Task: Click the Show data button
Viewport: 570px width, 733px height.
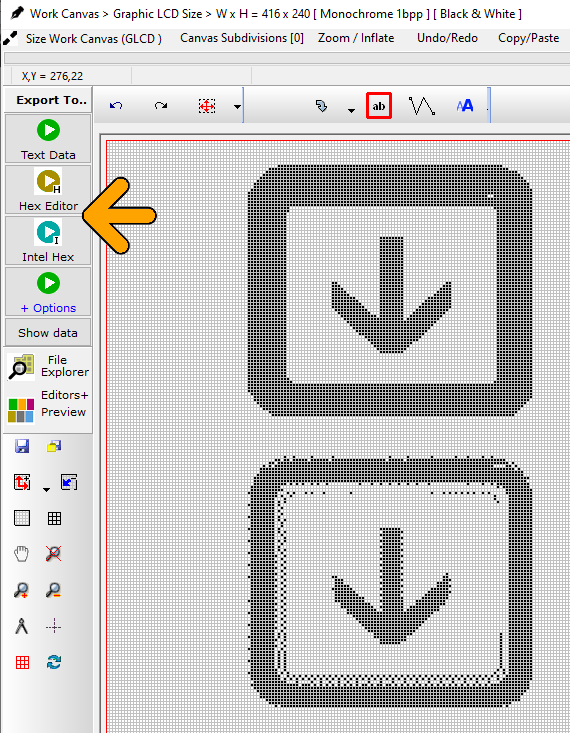Action: [x=48, y=333]
